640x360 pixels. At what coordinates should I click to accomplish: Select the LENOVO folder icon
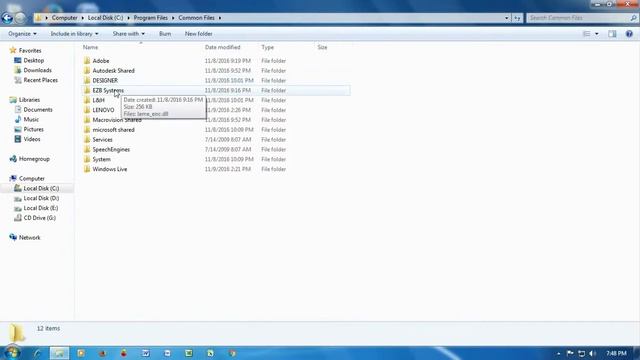[87, 110]
